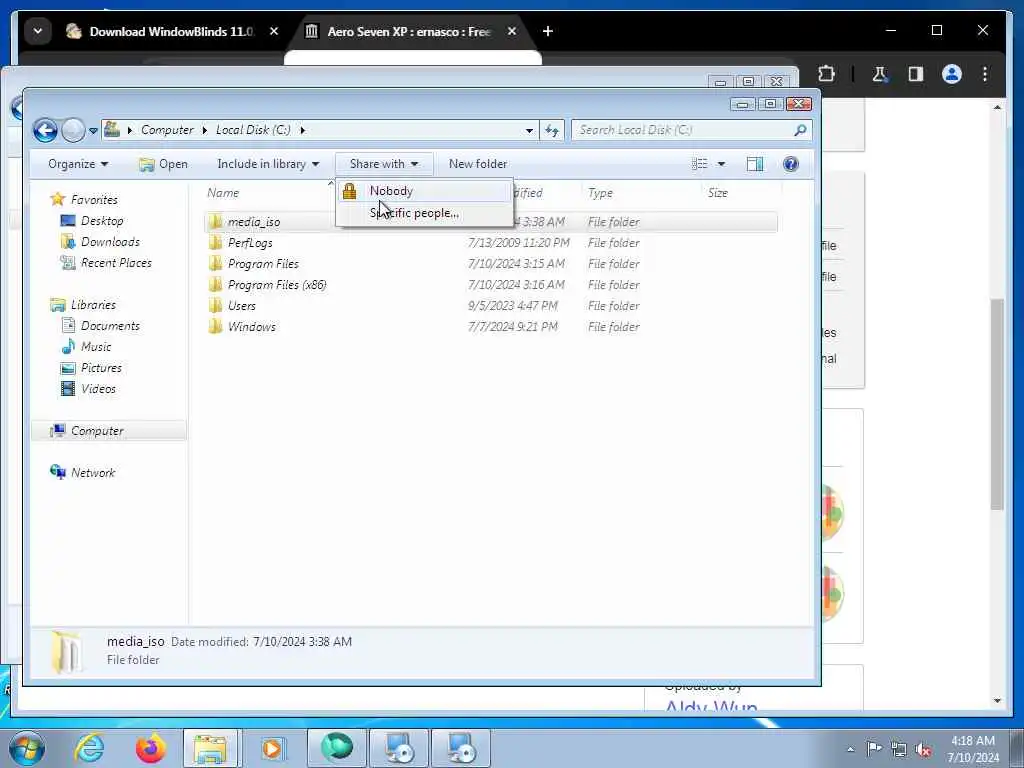
Task: Choose Specific people... menu entry
Action: click(x=424, y=213)
